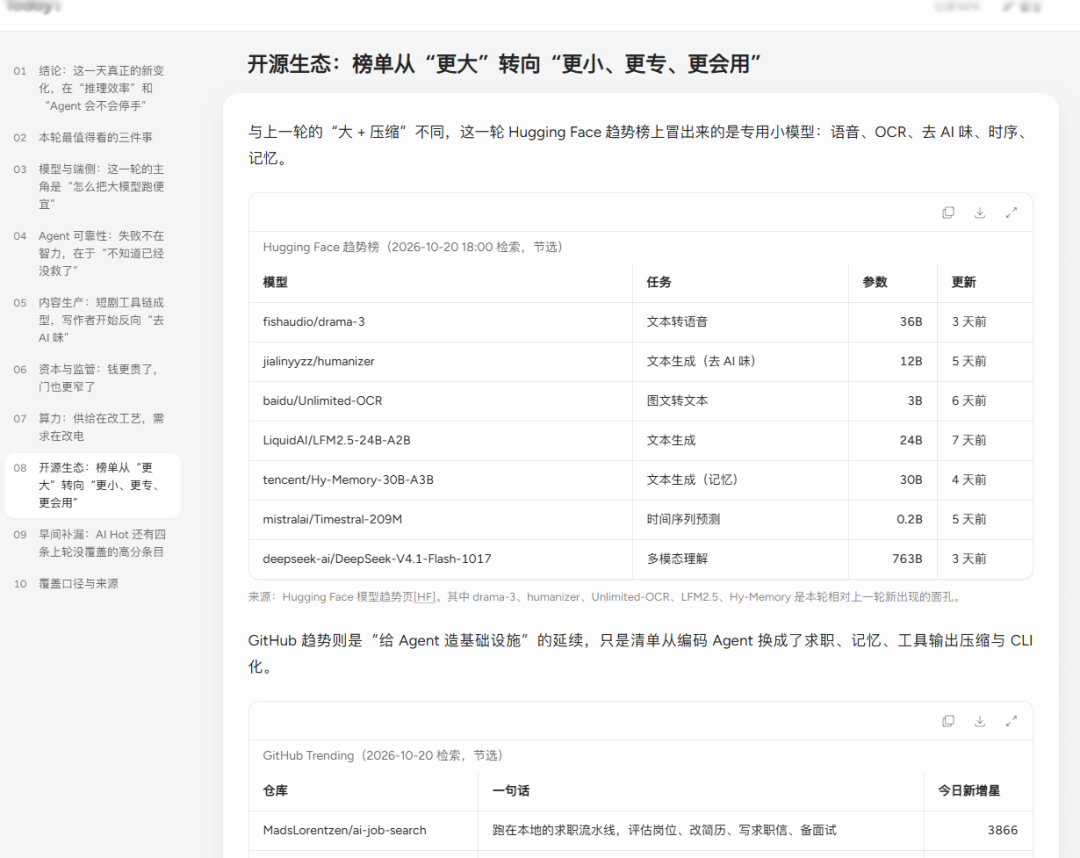Open outline item 02 本轮最值得看的三件事
This screenshot has width=1080, height=858.
(93, 137)
